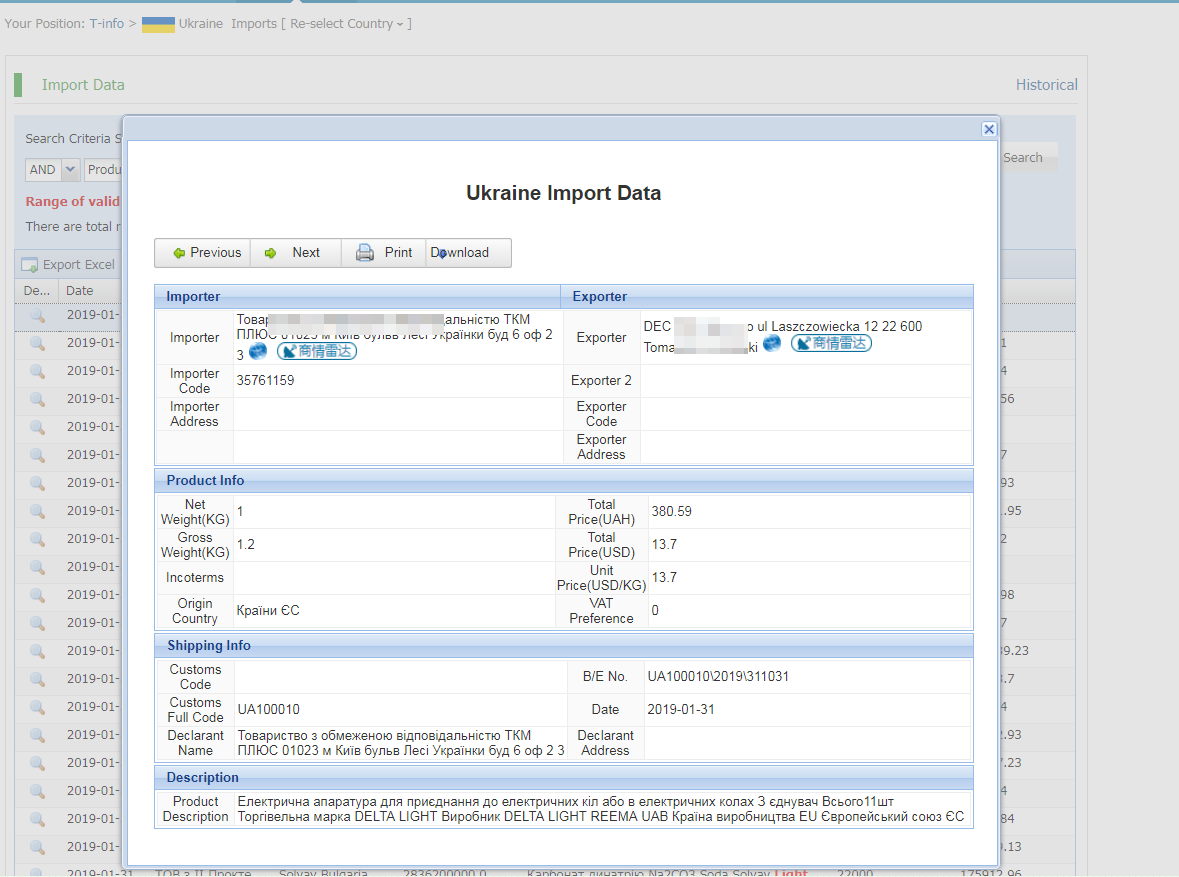Open the search field dropdown next to AND
Screen dimensions: 1179x877
(103, 170)
